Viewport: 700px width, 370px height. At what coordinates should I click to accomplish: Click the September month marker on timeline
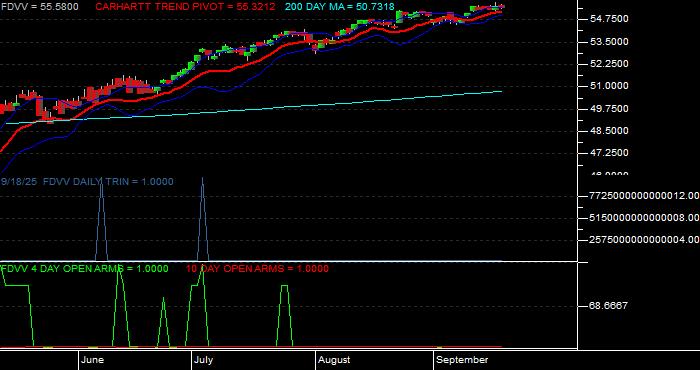pyautogui.click(x=462, y=360)
